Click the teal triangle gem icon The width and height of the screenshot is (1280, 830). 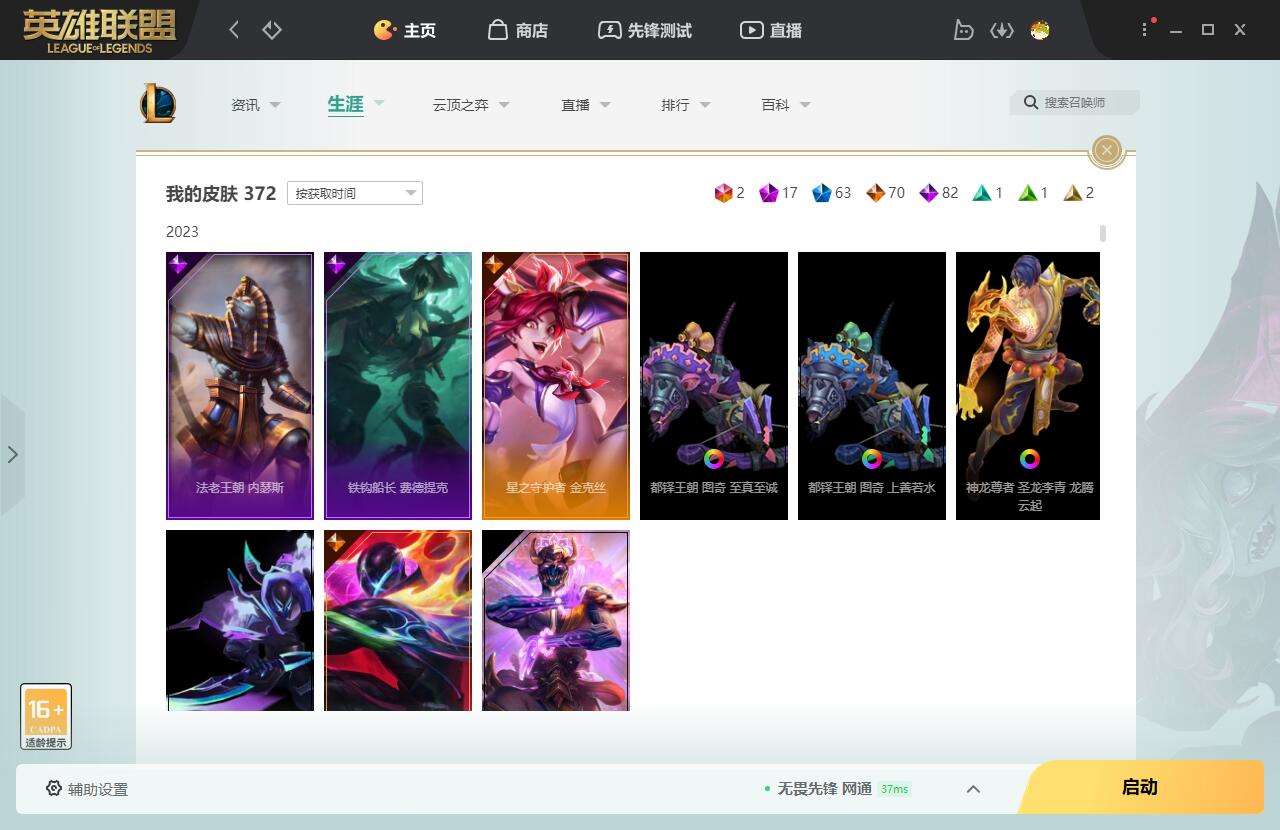tap(981, 193)
